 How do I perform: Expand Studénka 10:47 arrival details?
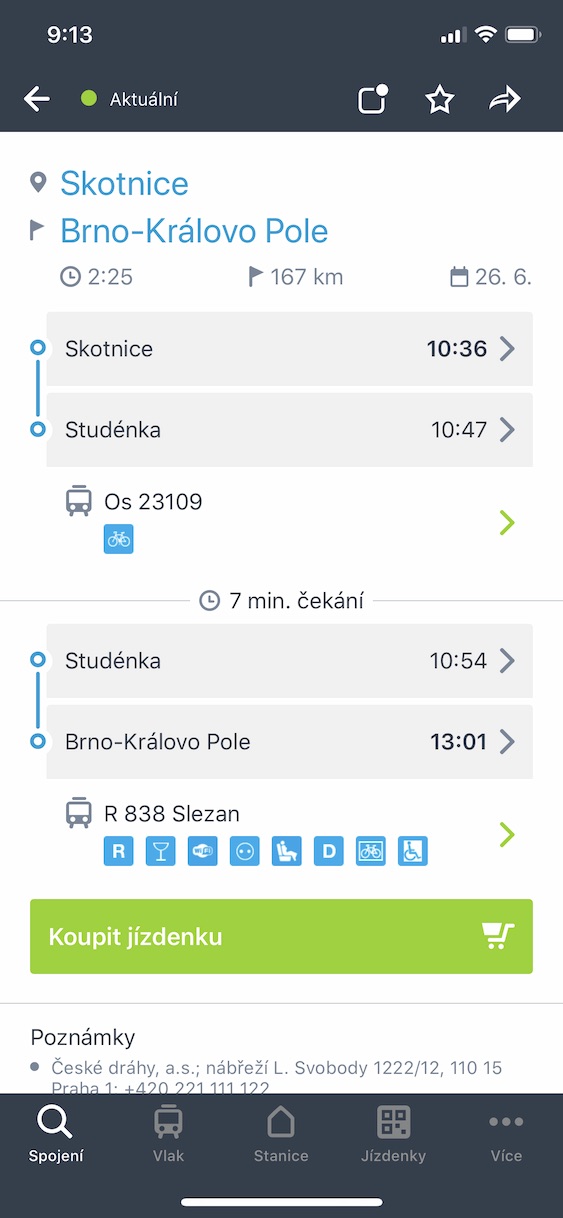click(289, 430)
